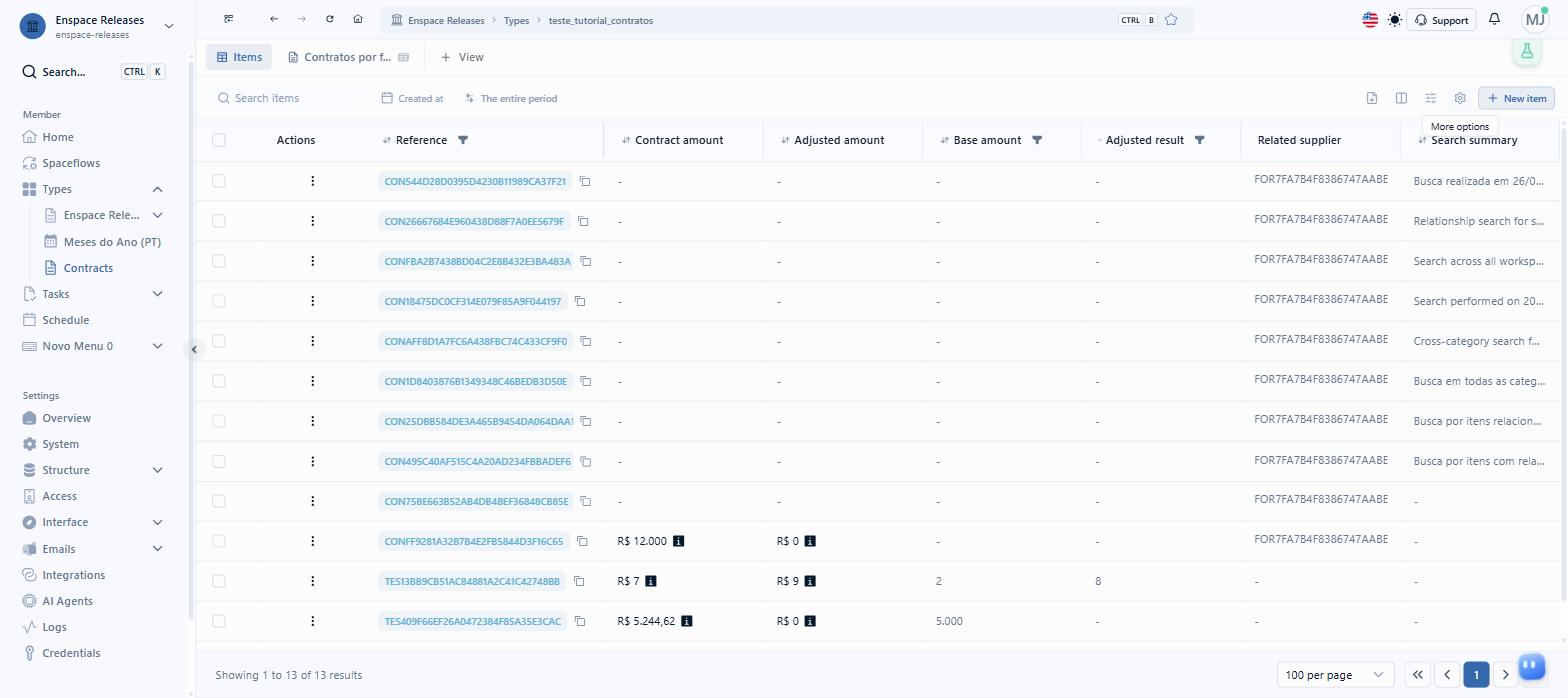The width and height of the screenshot is (1568, 698).
Task: Click the Support button
Action: (1441, 20)
